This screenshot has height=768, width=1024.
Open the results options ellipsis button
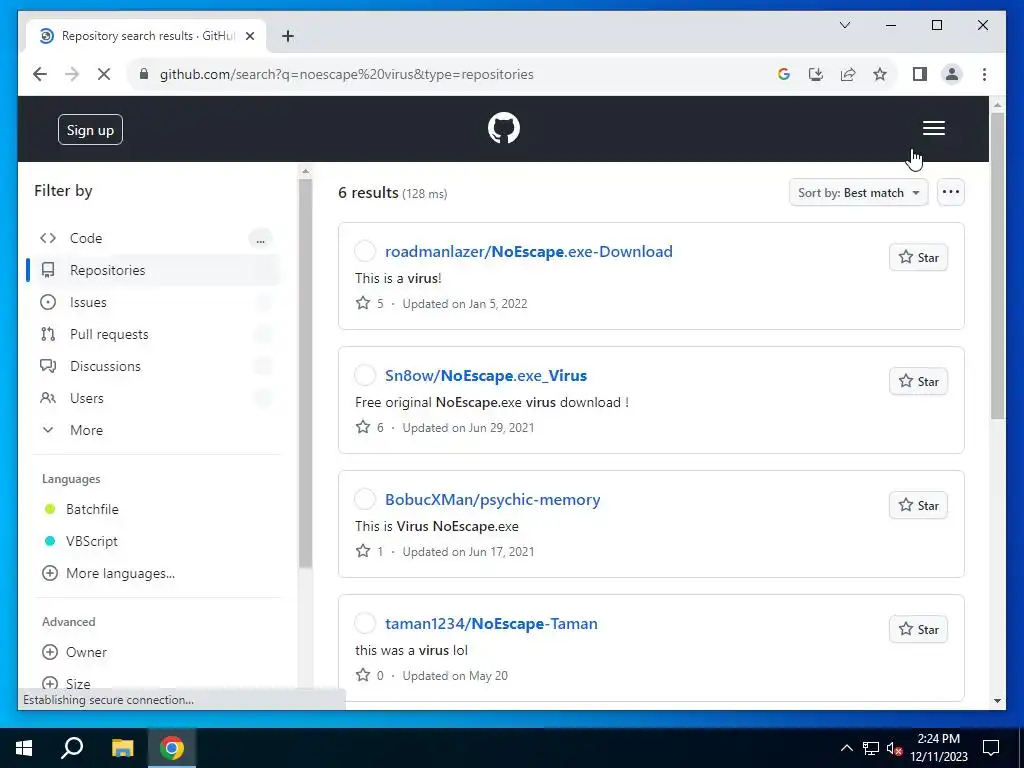[950, 193]
